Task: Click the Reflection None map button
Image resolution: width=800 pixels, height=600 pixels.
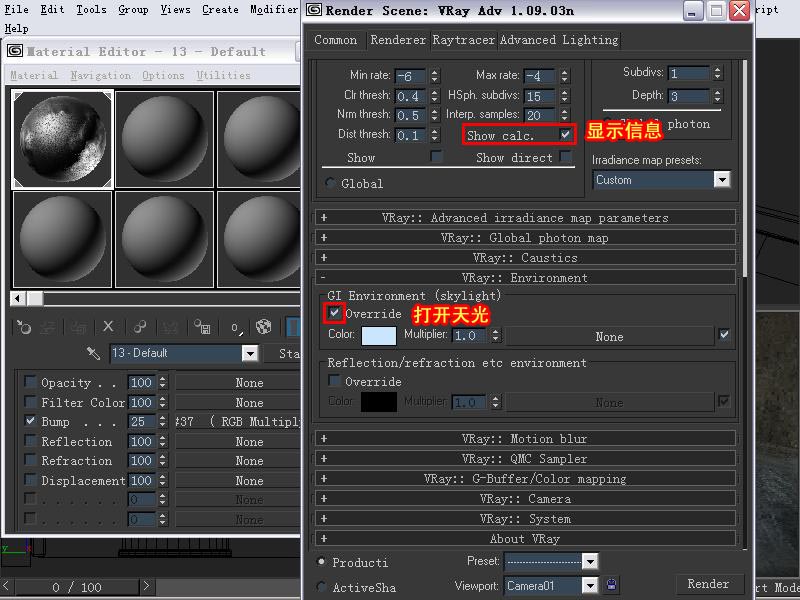Action: 237,441
